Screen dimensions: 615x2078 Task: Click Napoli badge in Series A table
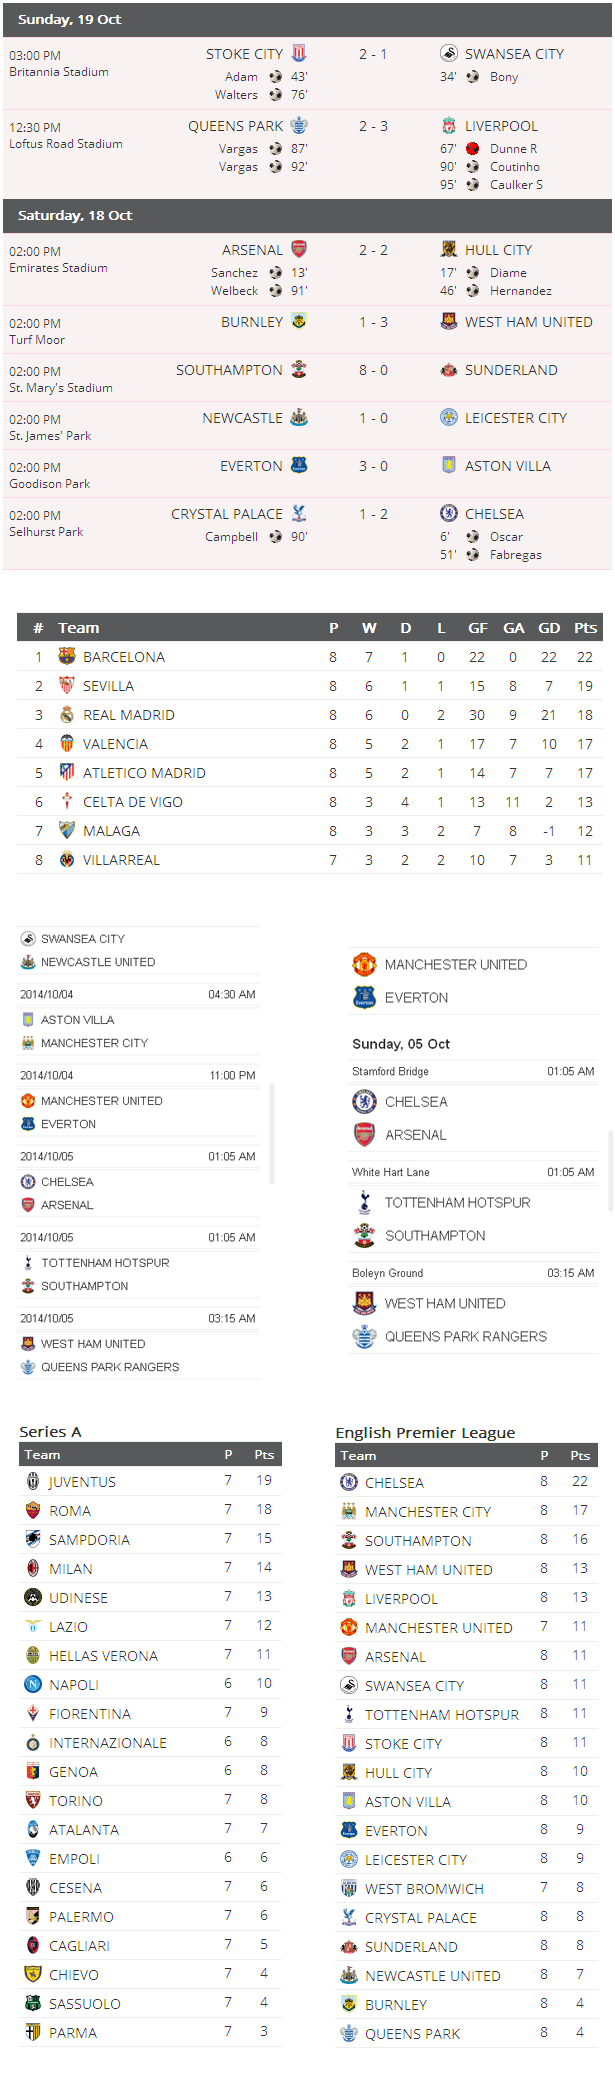point(33,1685)
